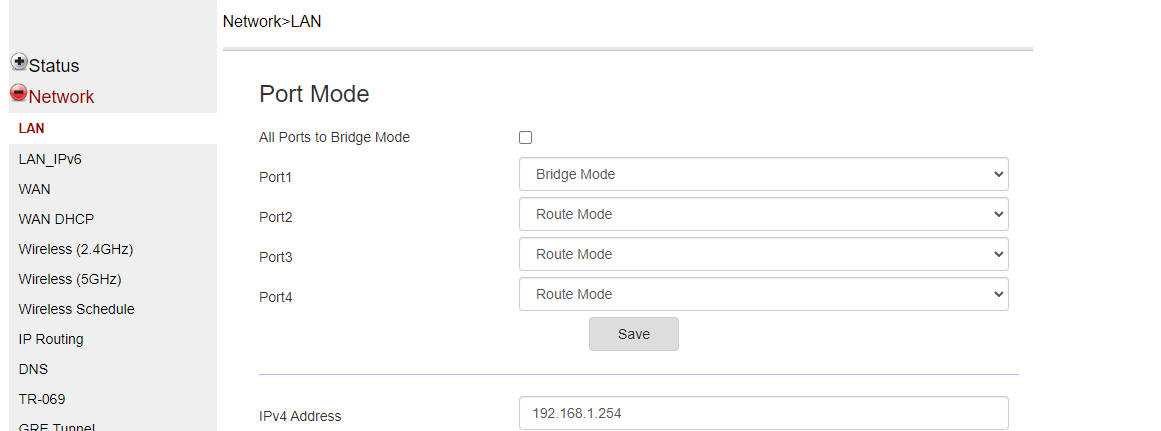Go to the WAN settings page

click(35, 189)
